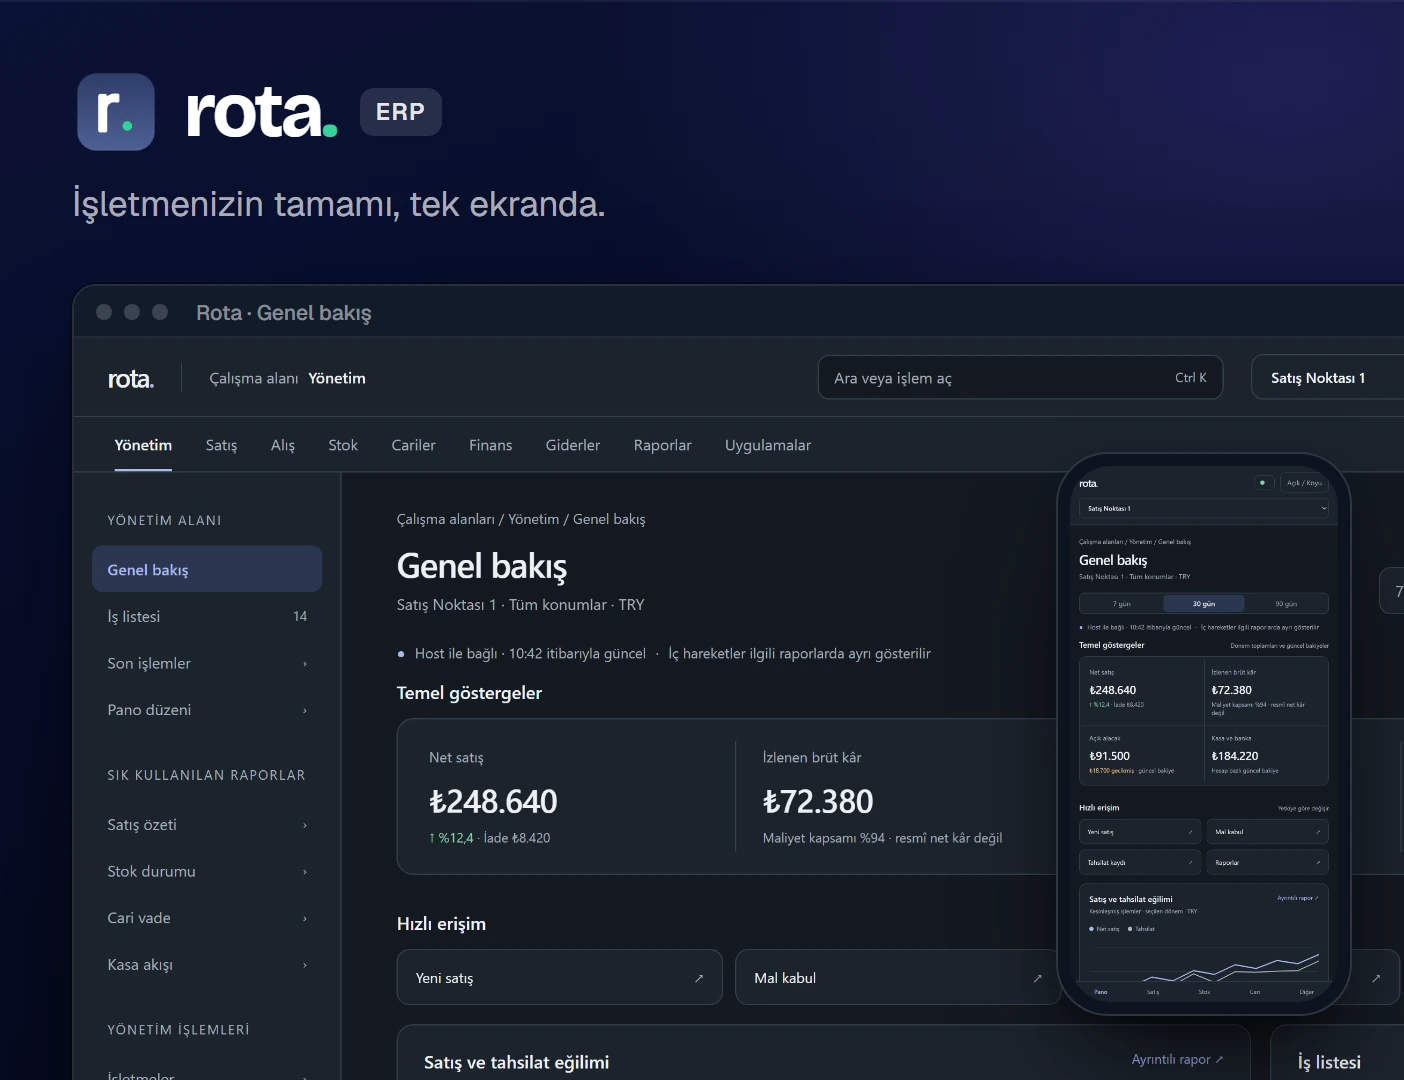Select 90 gün period on phone
1404x1080 pixels.
coord(1286,604)
